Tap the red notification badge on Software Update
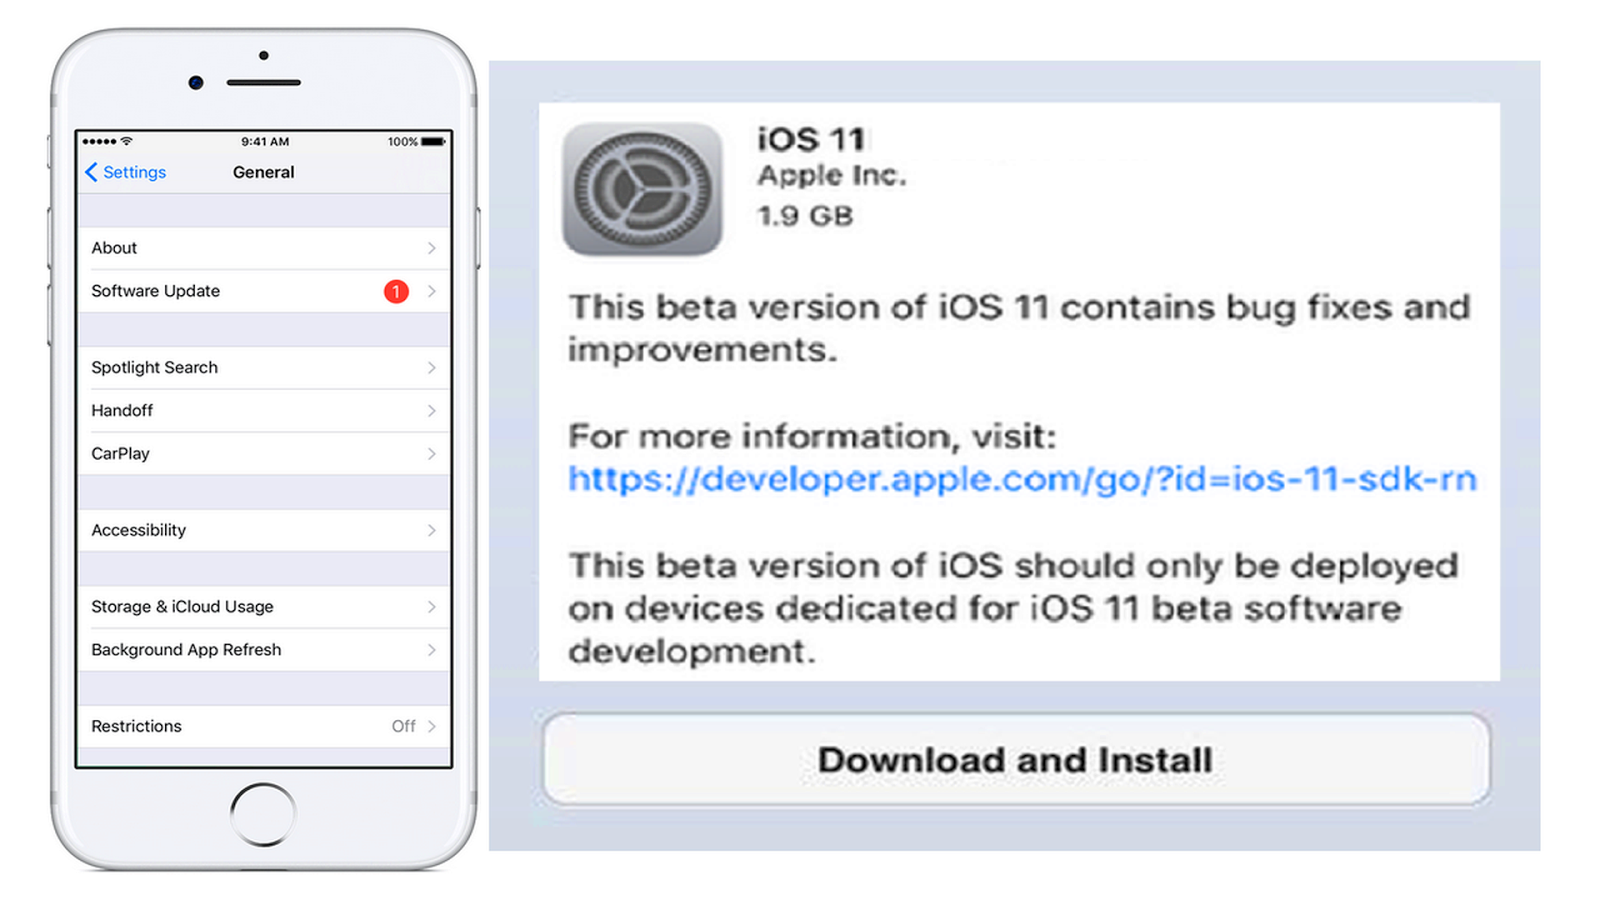Image resolution: width=1600 pixels, height=900 pixels. pos(396,291)
